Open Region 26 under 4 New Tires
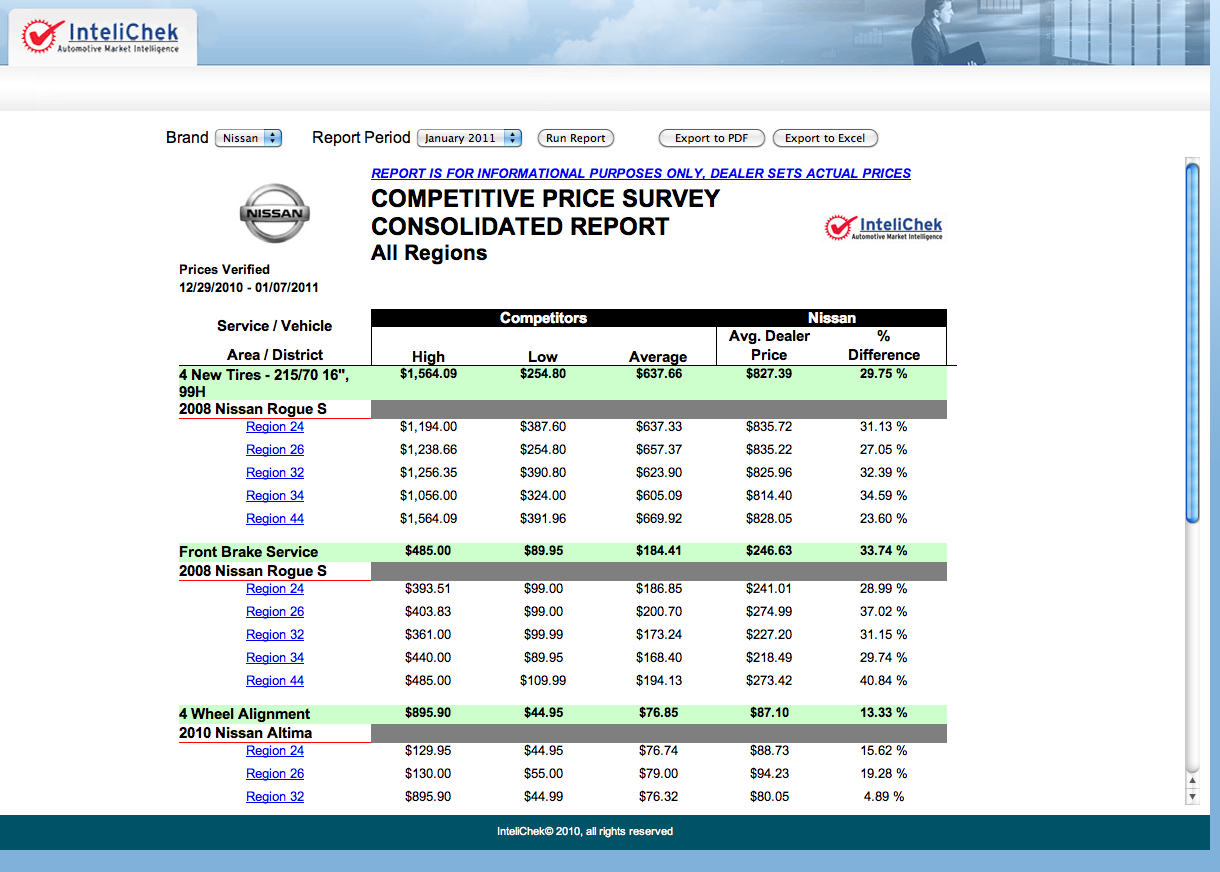The image size is (1220, 872). point(275,450)
